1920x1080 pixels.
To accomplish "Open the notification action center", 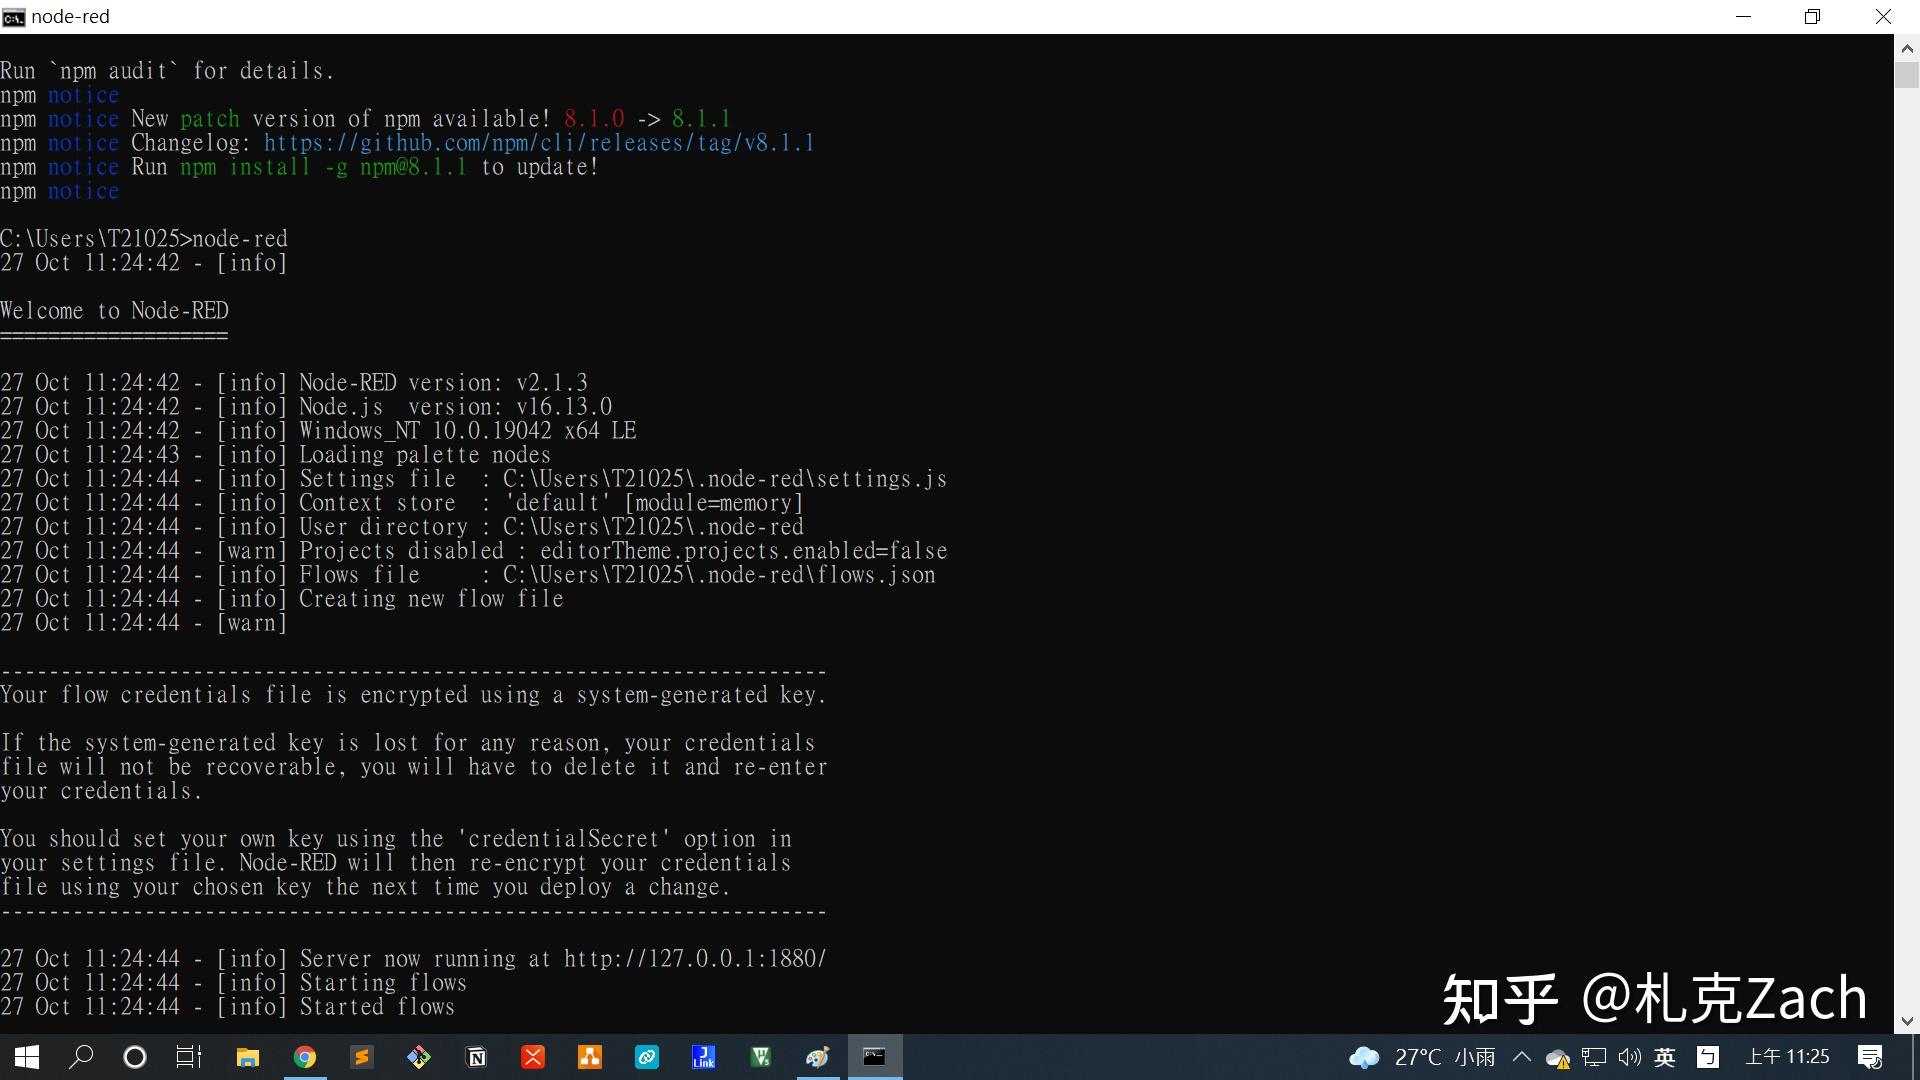I will point(1870,1057).
